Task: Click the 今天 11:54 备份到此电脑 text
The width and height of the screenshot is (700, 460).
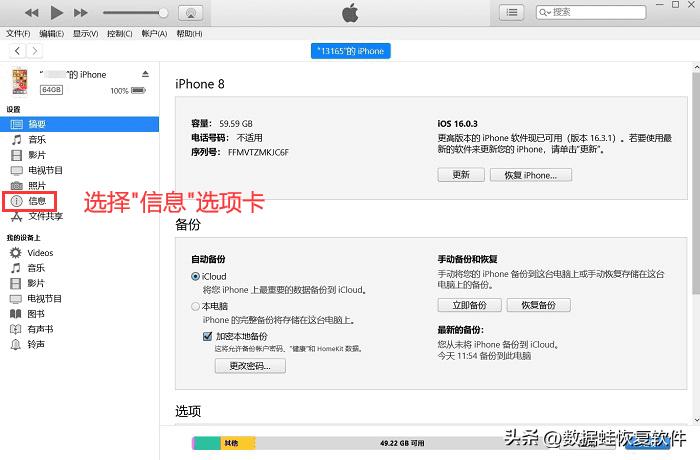Action: [x=484, y=356]
